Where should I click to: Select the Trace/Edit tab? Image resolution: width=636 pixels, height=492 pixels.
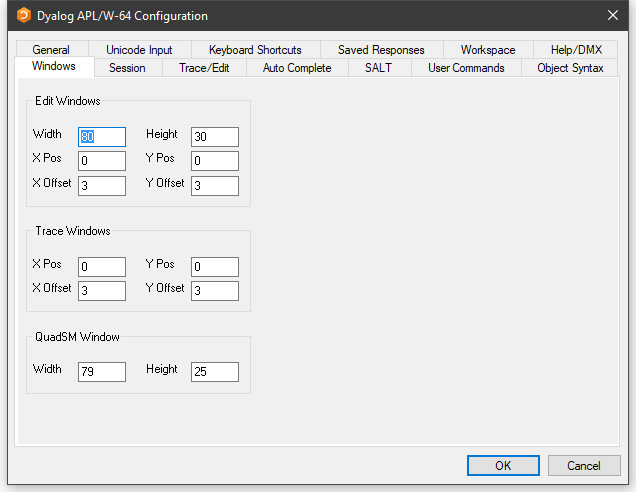204,68
